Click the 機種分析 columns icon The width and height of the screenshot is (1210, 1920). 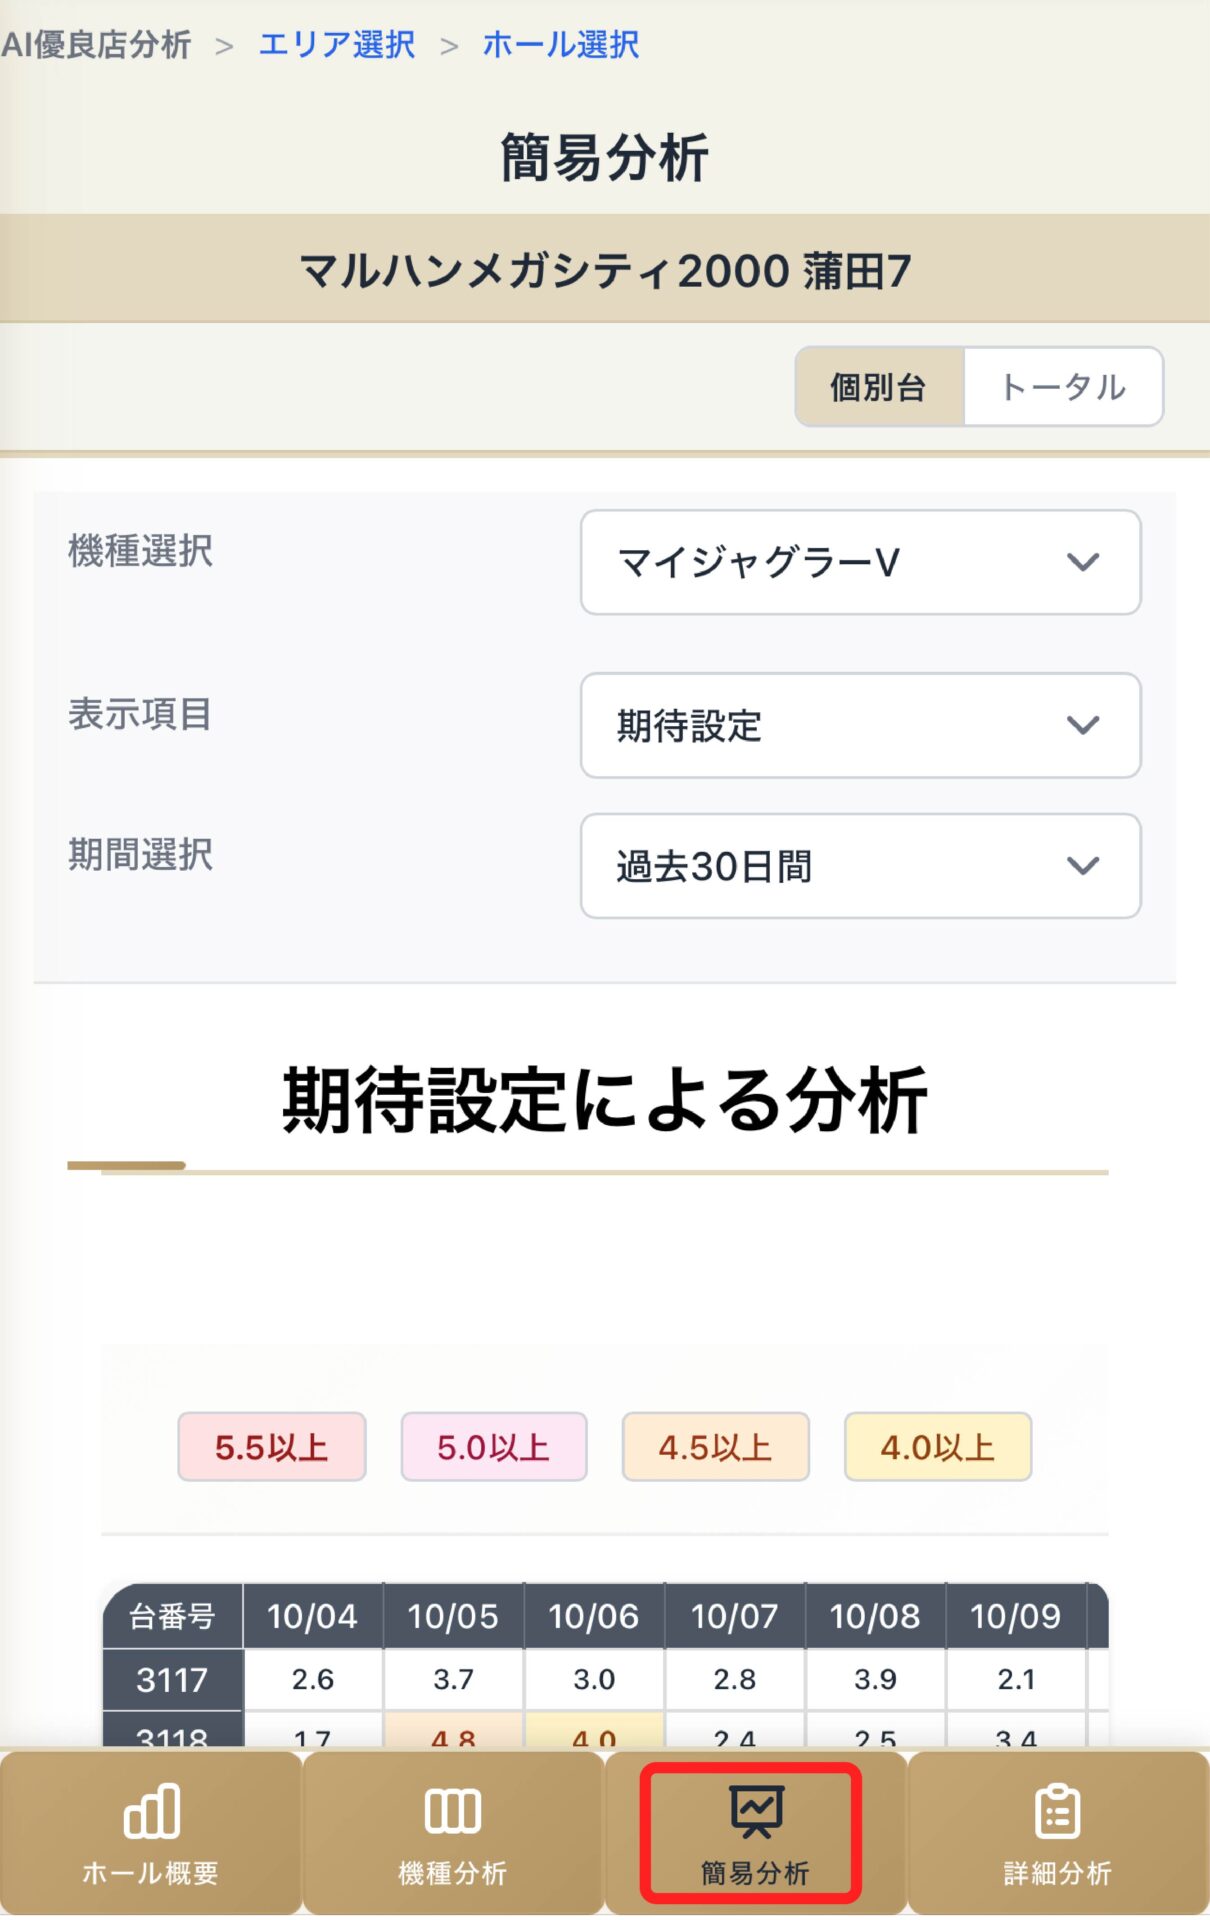click(x=453, y=1811)
